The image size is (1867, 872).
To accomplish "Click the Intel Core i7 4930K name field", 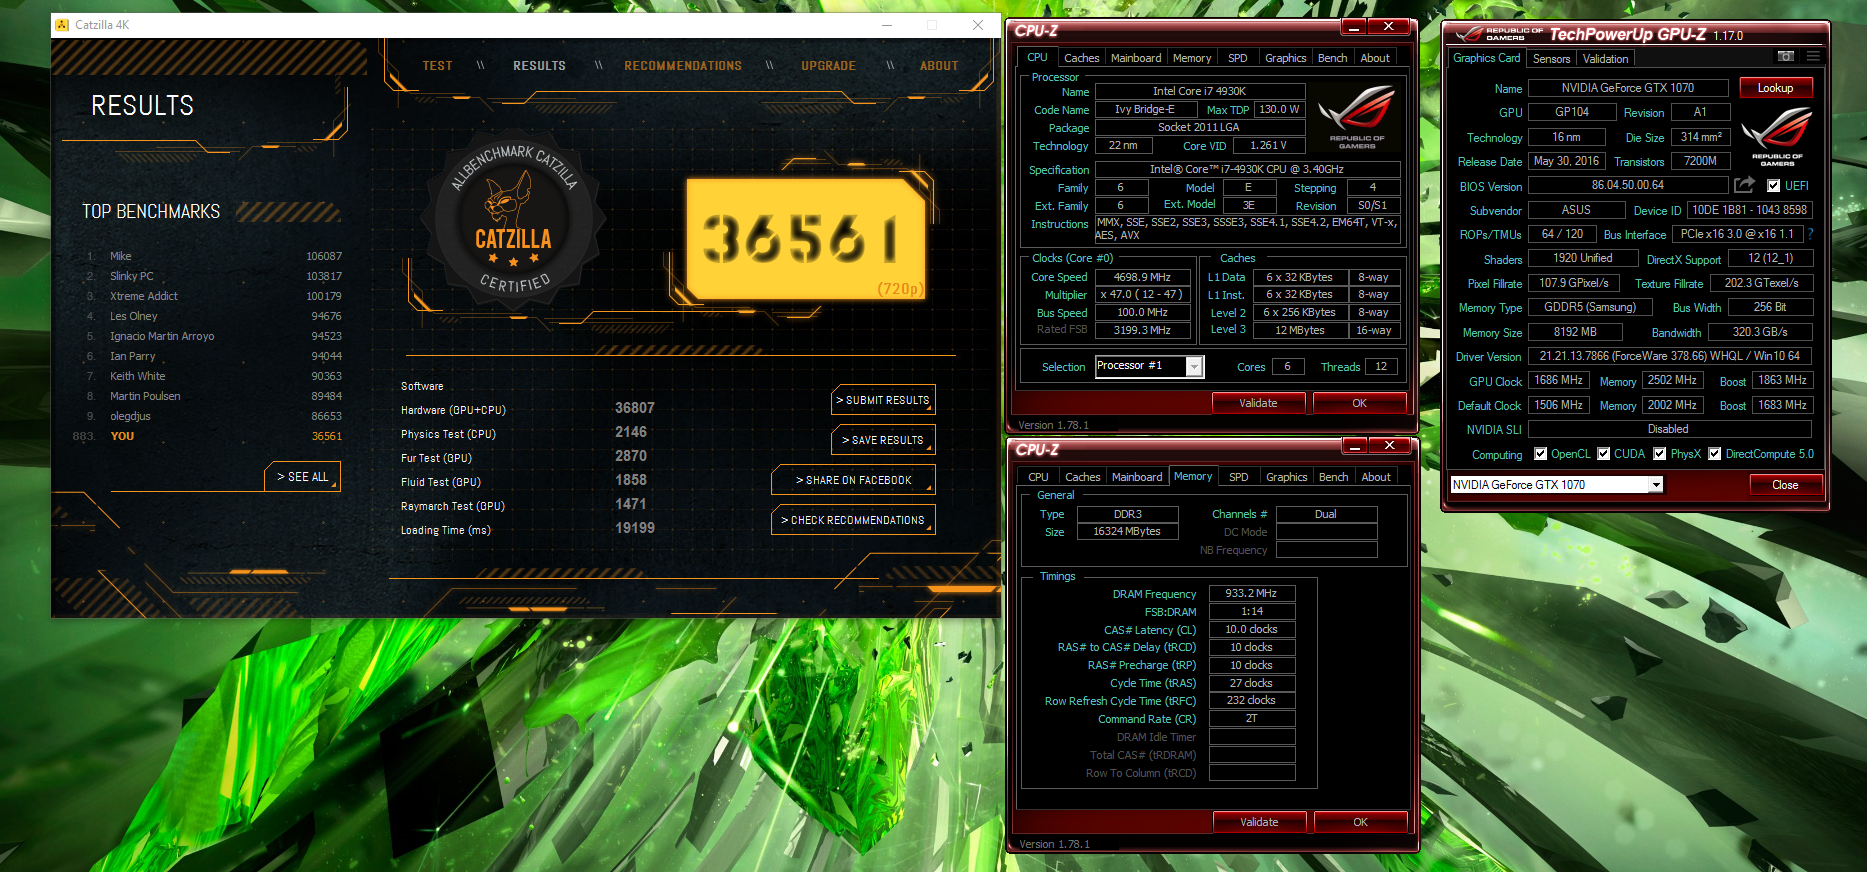I will [x=1200, y=91].
